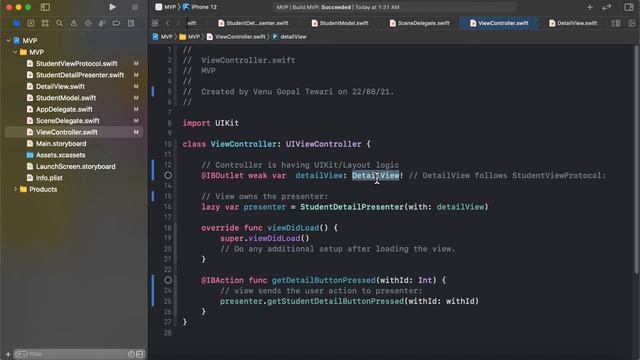
Task: Collapse the MVP project root
Action: pos(8,41)
